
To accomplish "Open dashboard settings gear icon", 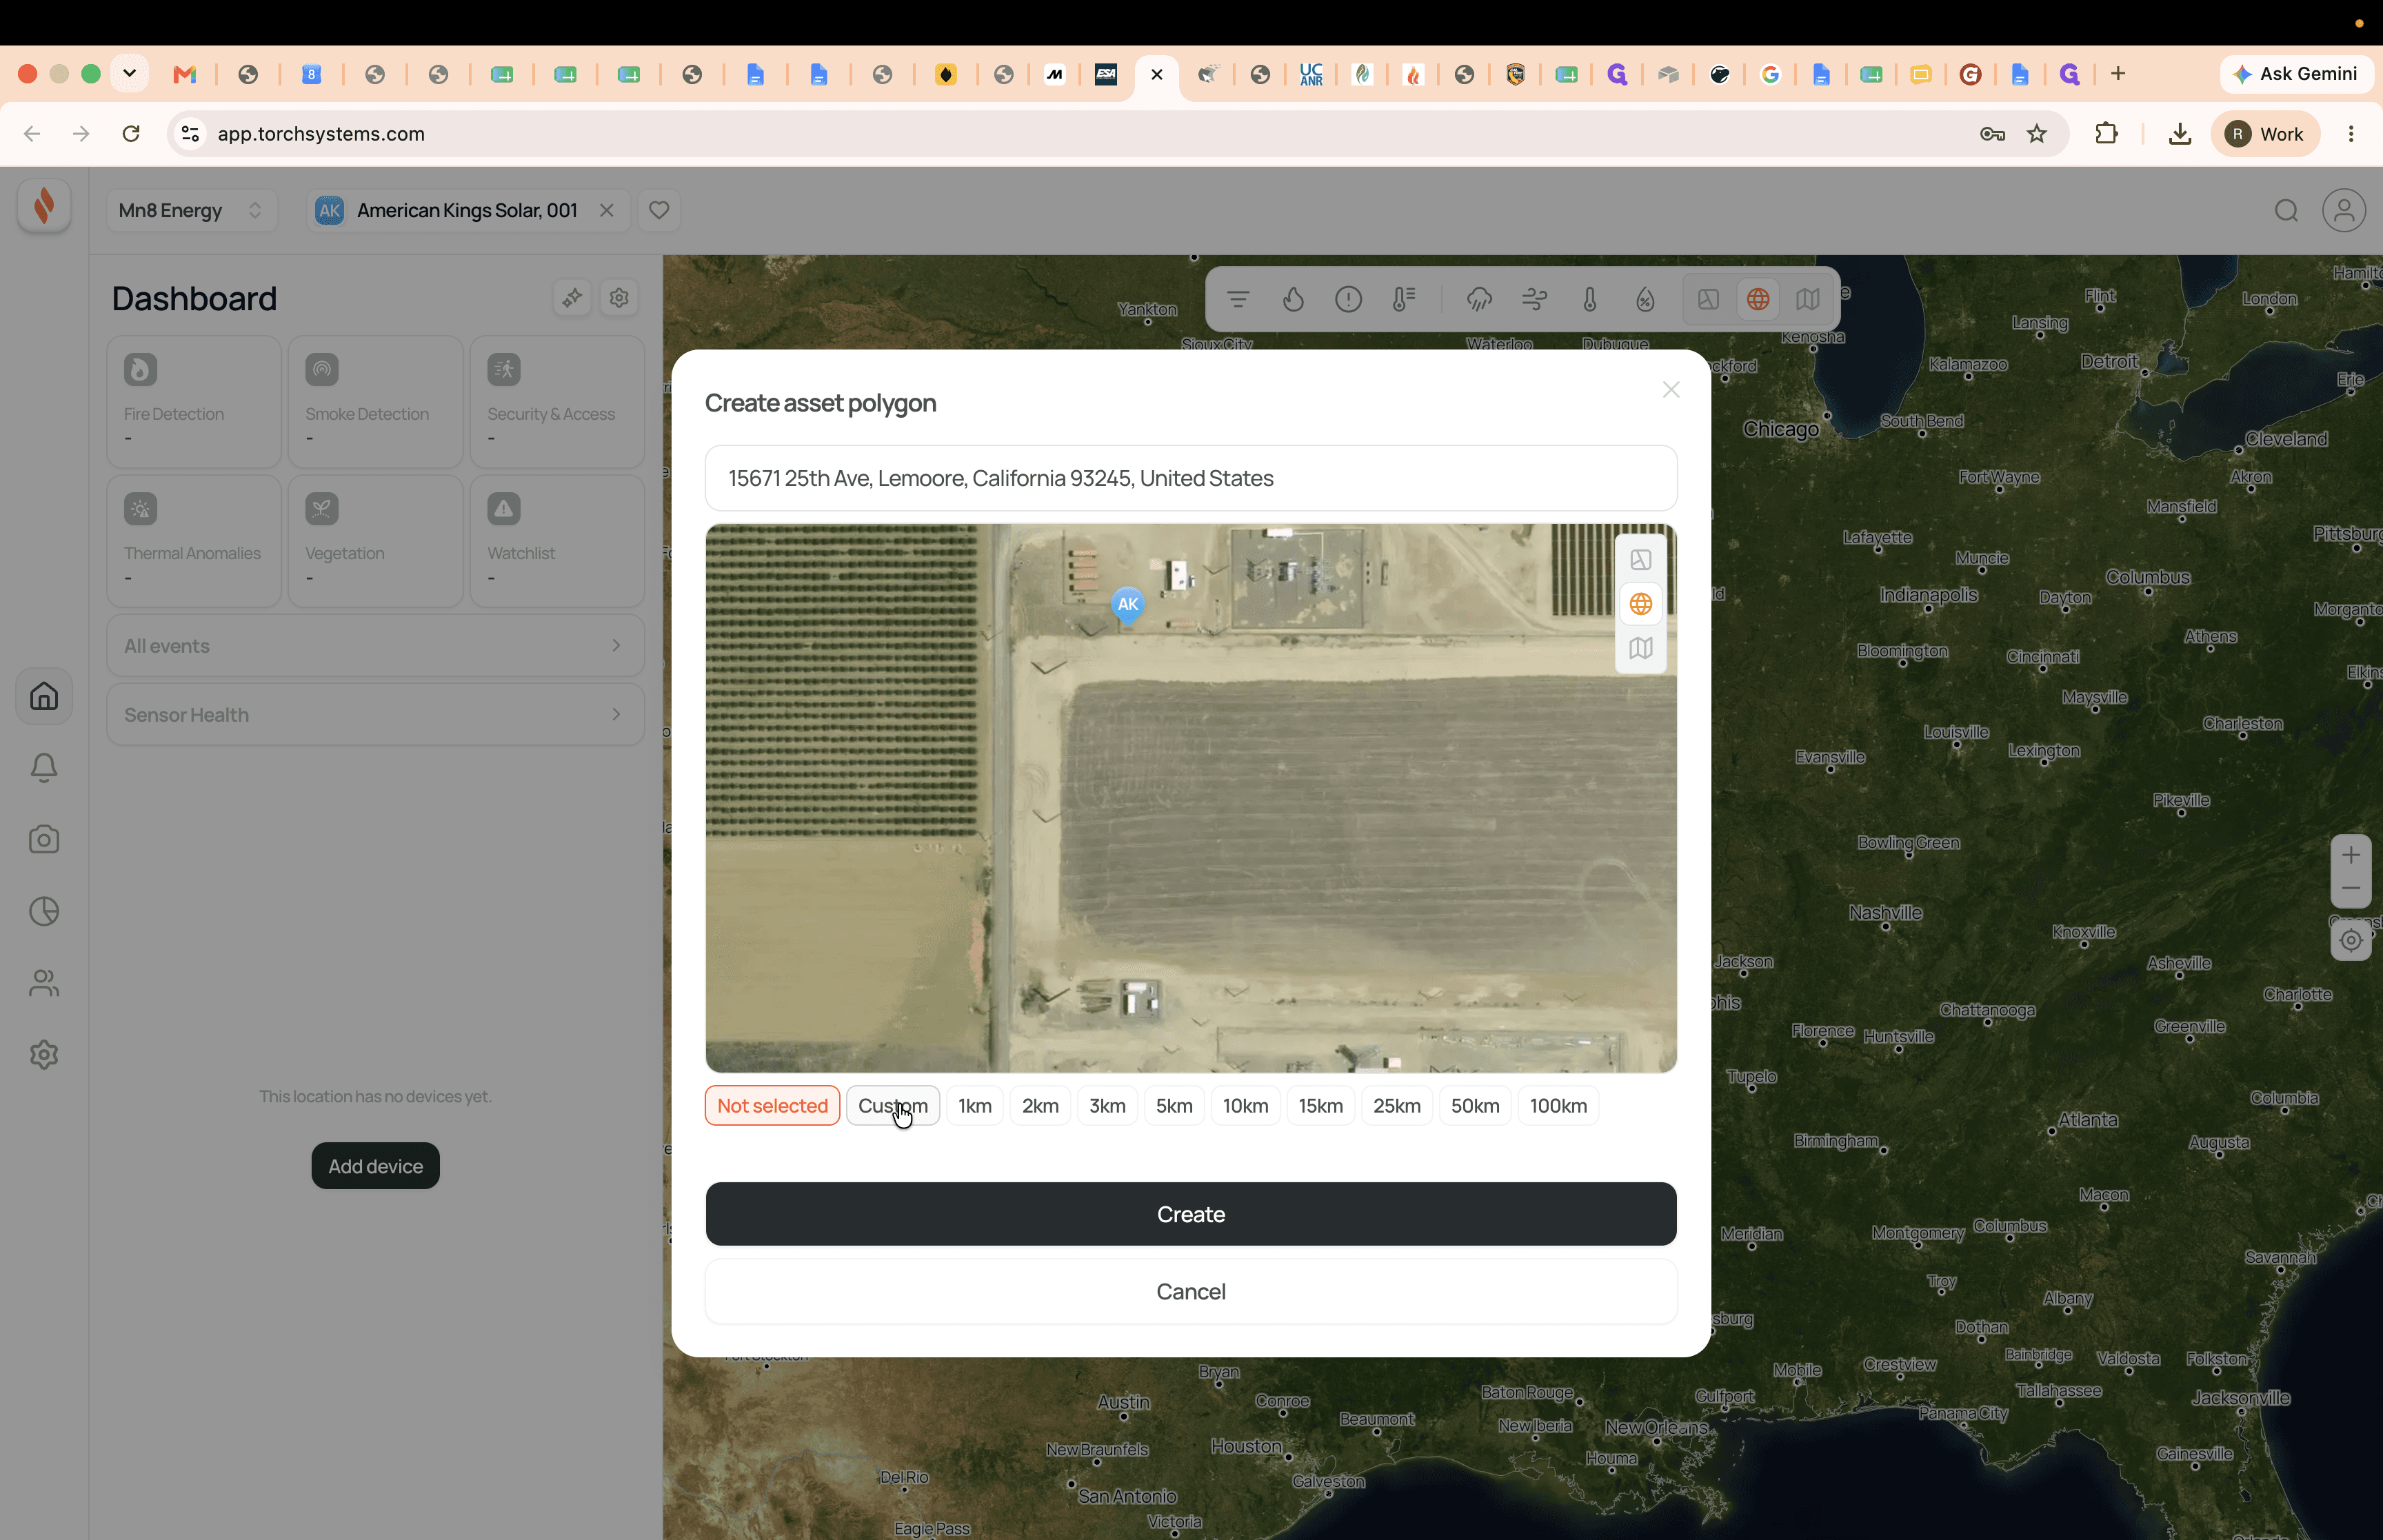I will [619, 298].
